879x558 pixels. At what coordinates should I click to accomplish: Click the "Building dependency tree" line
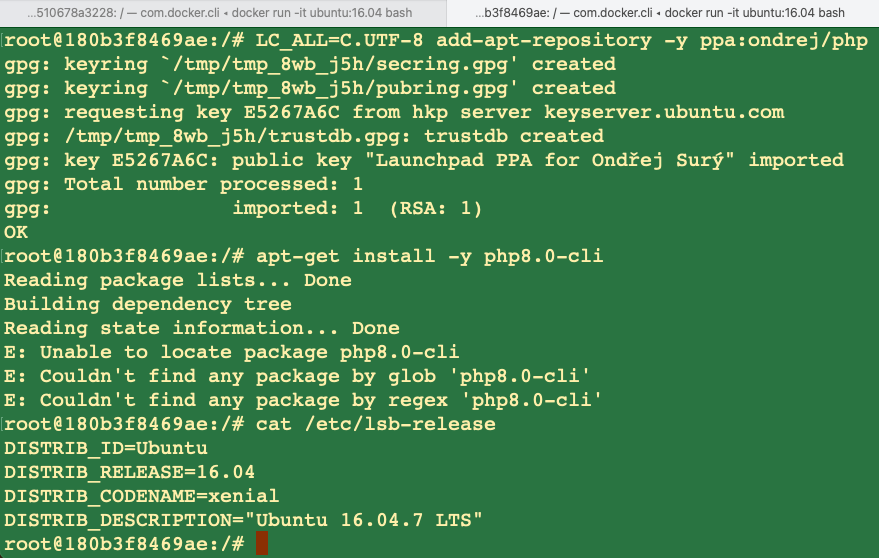point(148,304)
